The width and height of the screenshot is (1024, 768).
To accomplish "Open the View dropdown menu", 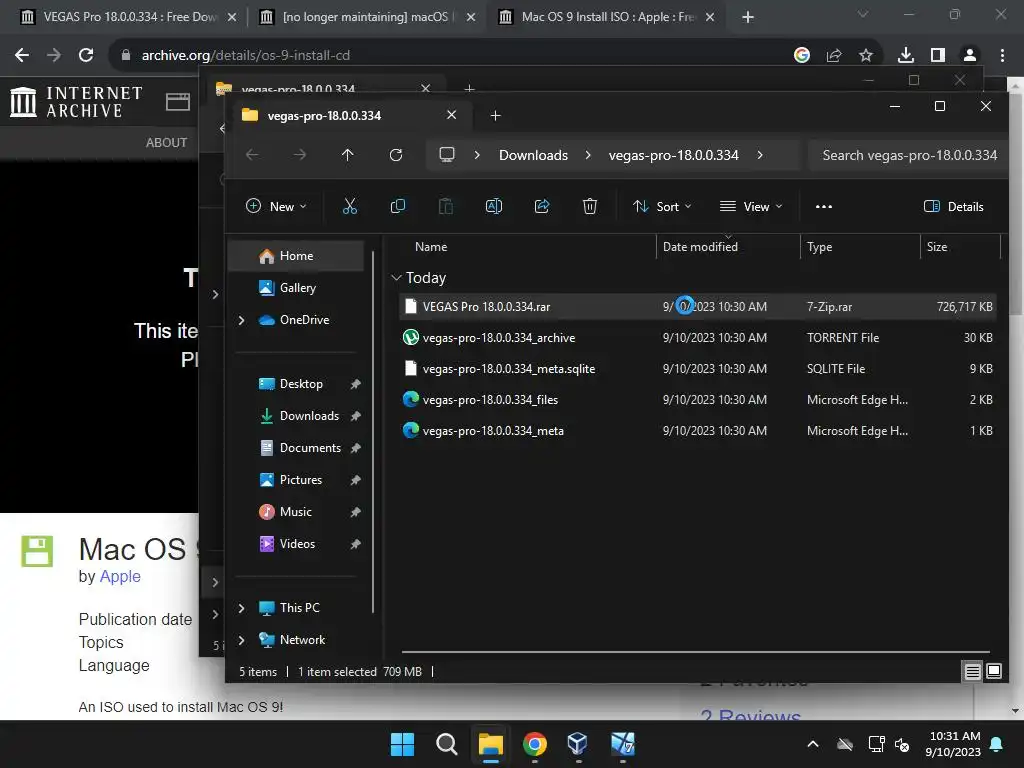I will click(x=750, y=206).
